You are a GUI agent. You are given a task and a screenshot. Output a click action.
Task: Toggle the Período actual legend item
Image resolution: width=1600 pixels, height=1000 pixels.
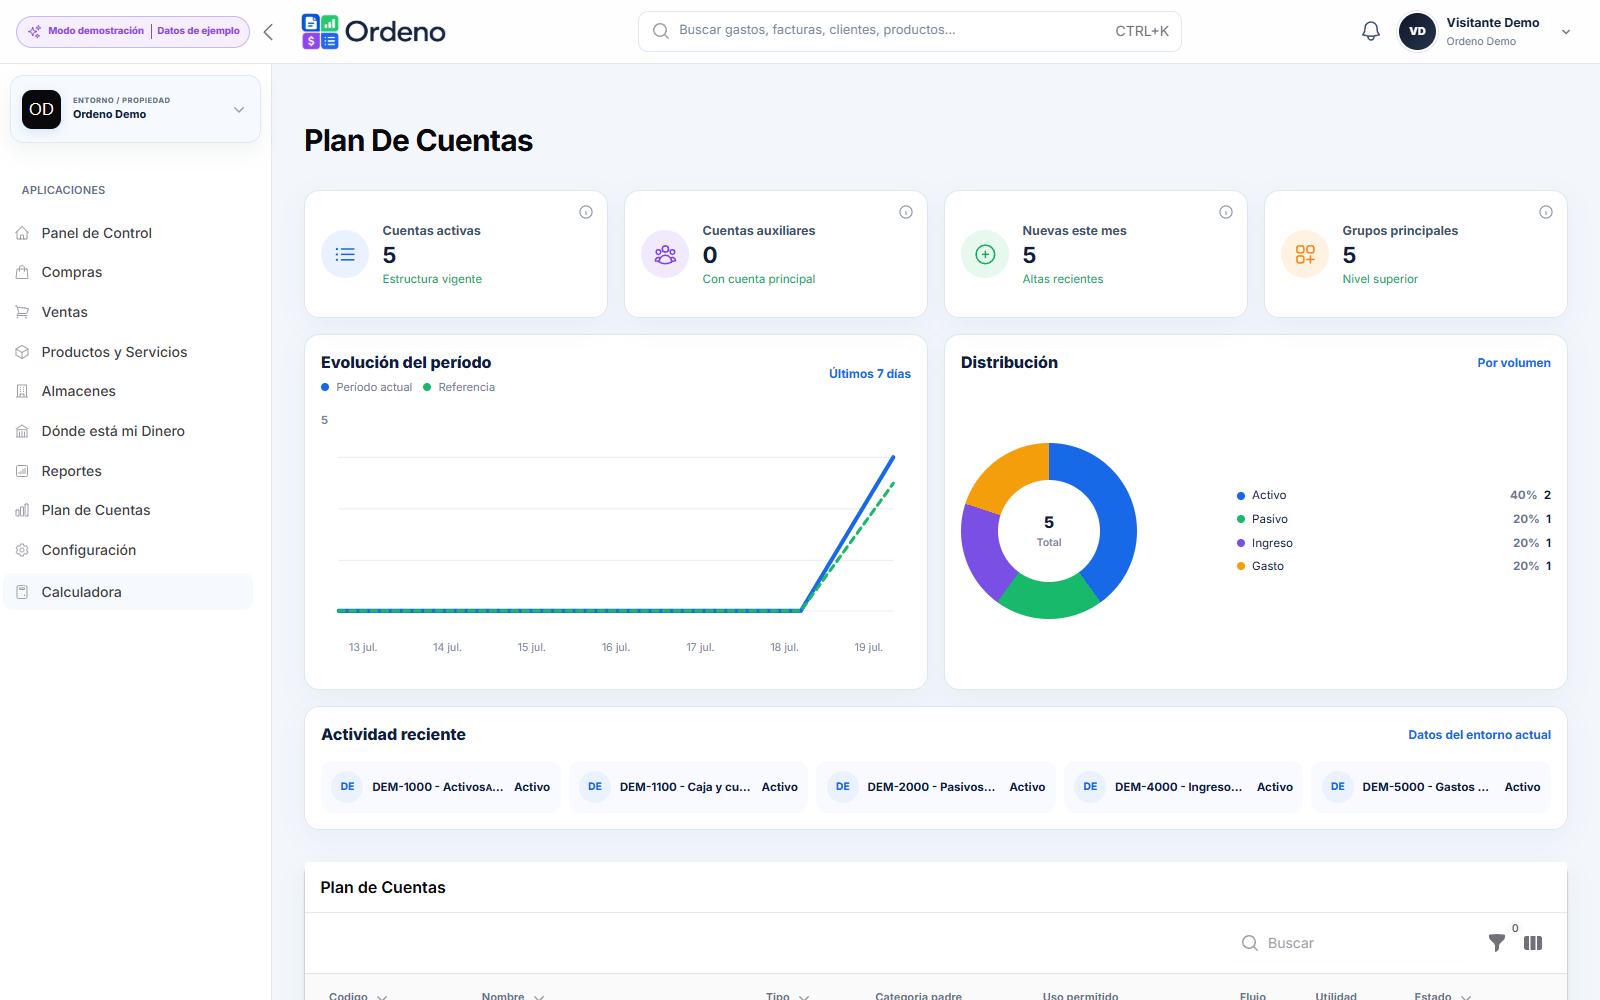click(x=366, y=387)
